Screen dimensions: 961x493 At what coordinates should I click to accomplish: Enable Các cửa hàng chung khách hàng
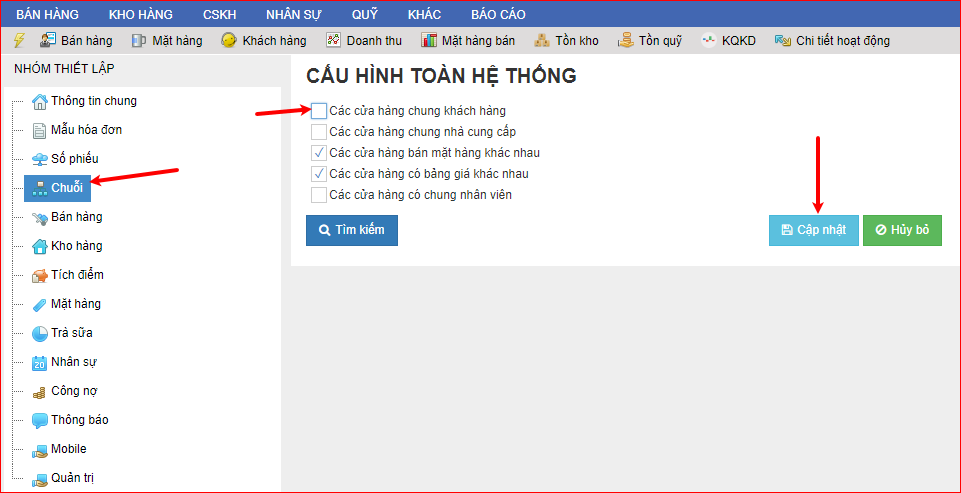pyautogui.click(x=319, y=111)
